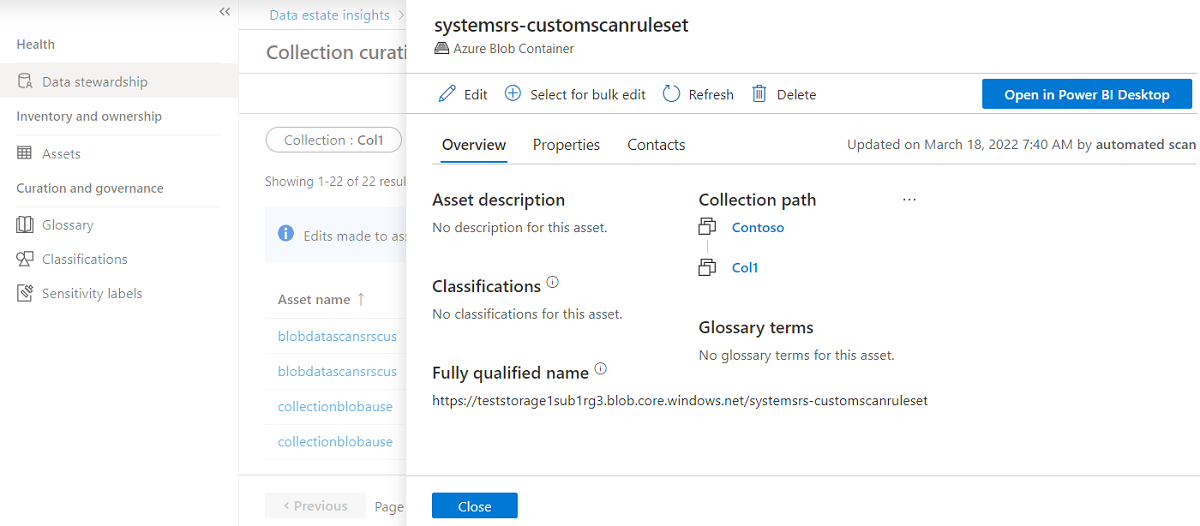Click the Fully qualified name info icon
The width and height of the screenshot is (1200, 526).
601,369
